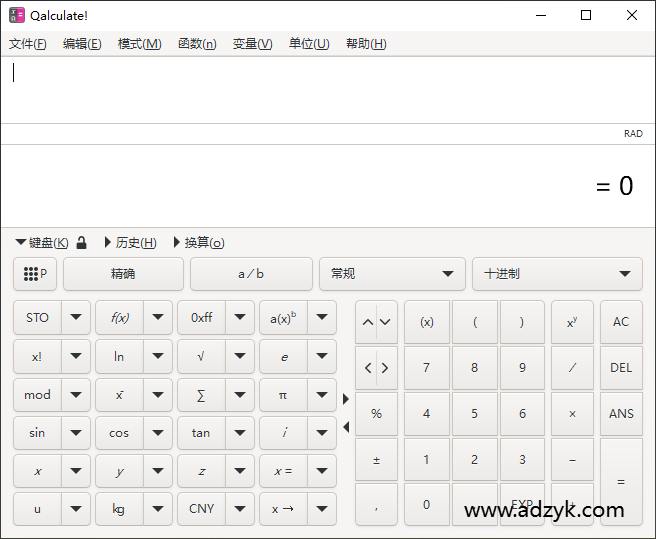Open the dropdown arrow next to 0xff

tap(240, 317)
